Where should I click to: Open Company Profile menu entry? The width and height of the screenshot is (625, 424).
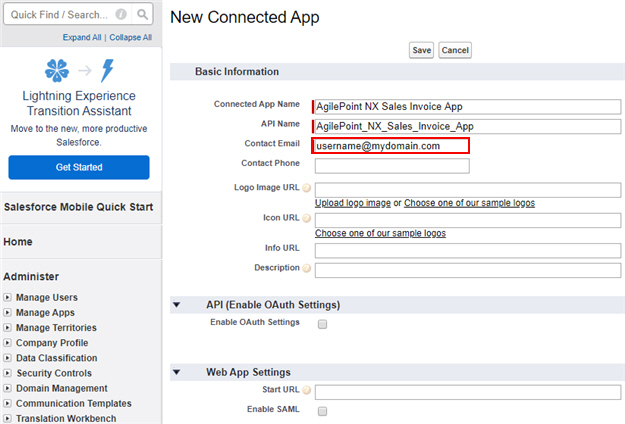point(52,343)
